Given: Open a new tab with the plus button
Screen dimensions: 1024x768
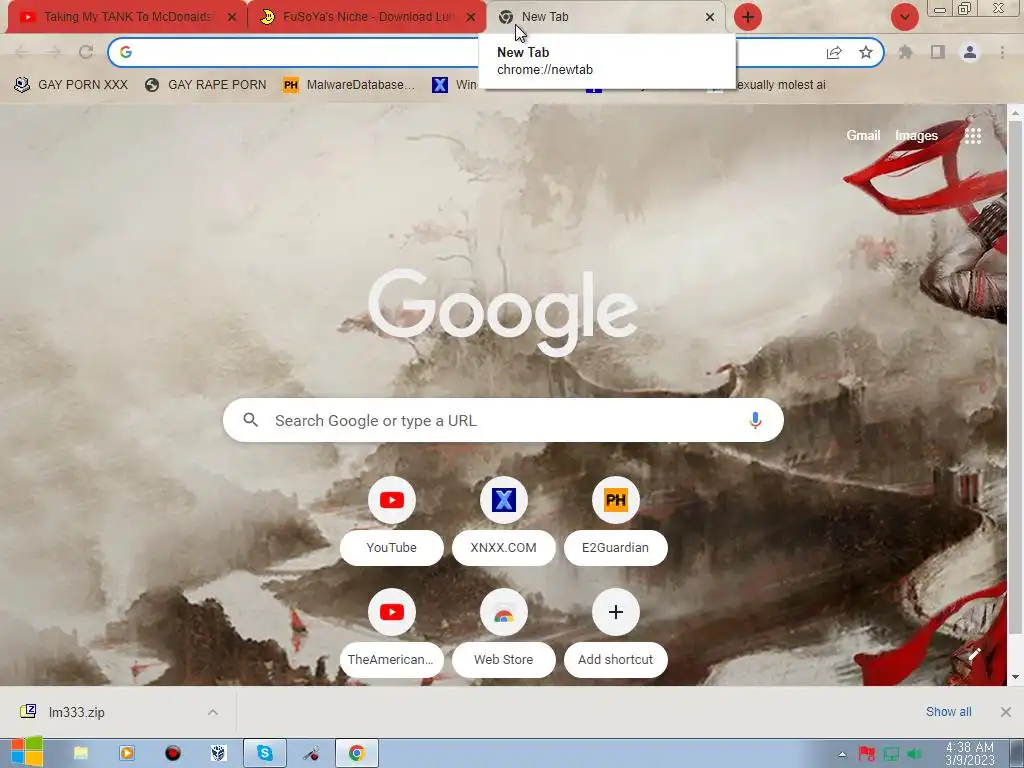Looking at the screenshot, I should [x=748, y=17].
